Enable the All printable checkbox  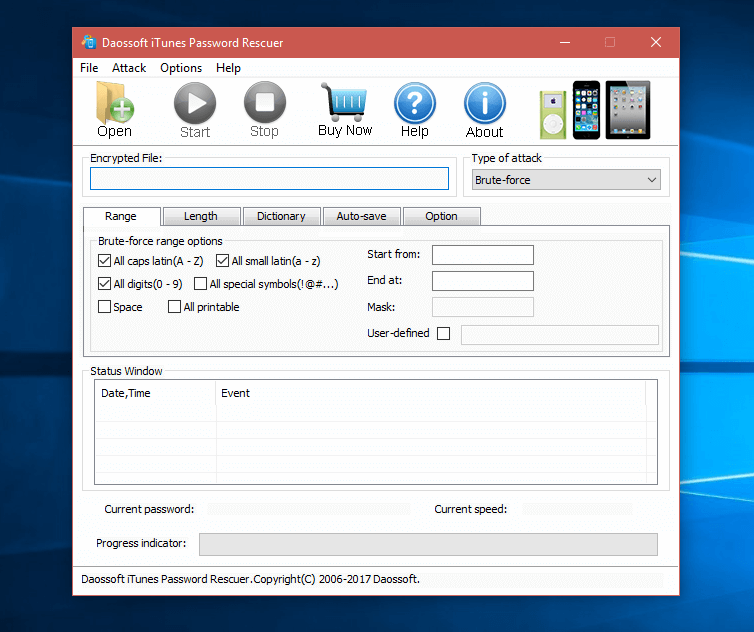pyautogui.click(x=175, y=307)
